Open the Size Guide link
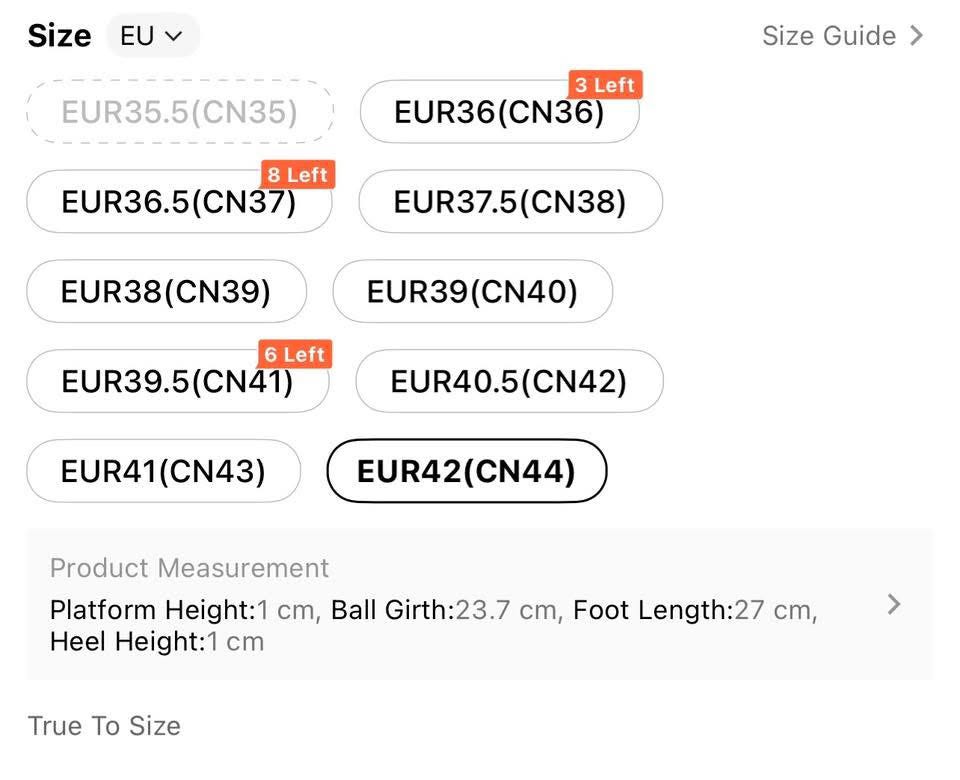The width and height of the screenshot is (960, 780). click(829, 36)
